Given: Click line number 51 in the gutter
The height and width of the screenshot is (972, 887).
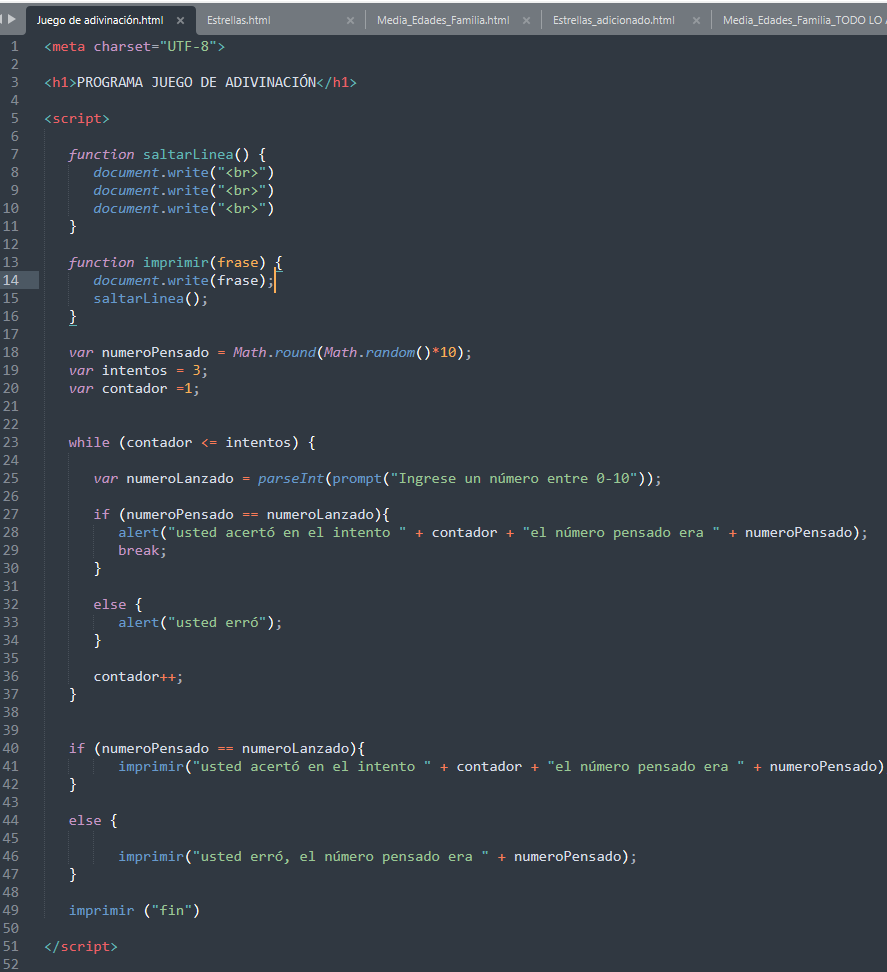Looking at the screenshot, I should [x=11, y=947].
